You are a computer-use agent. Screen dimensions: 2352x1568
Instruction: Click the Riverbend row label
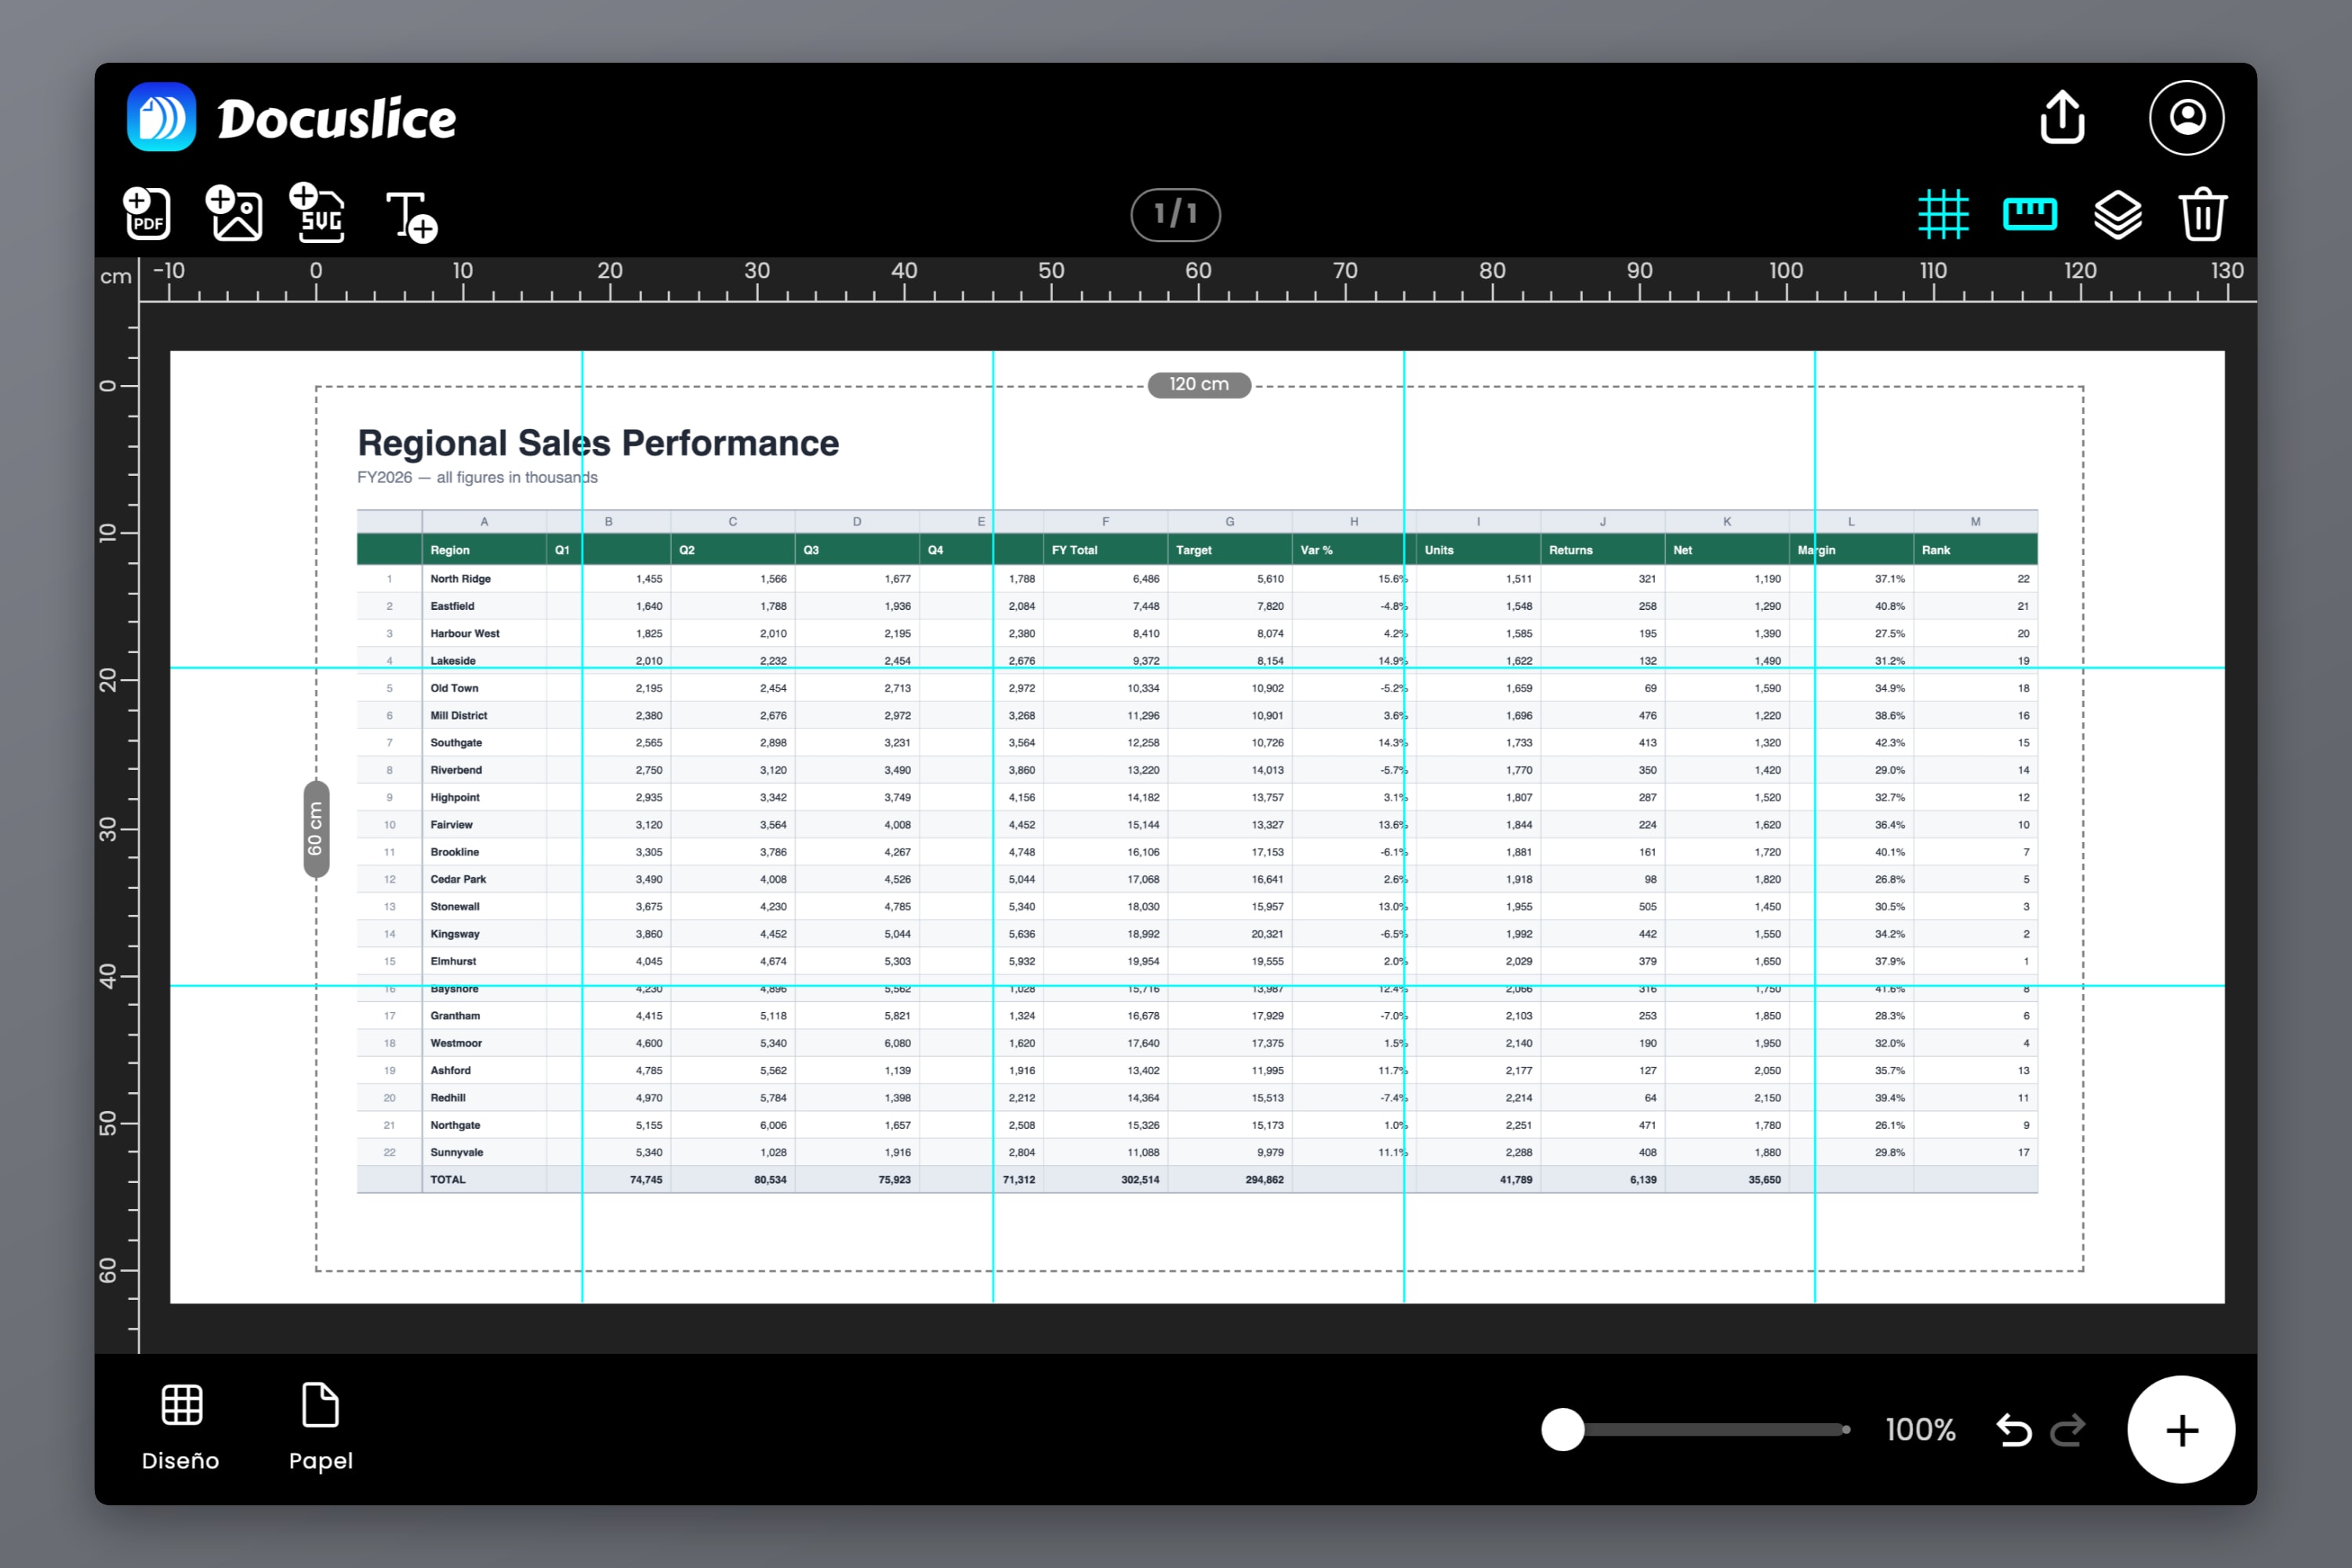click(x=456, y=770)
